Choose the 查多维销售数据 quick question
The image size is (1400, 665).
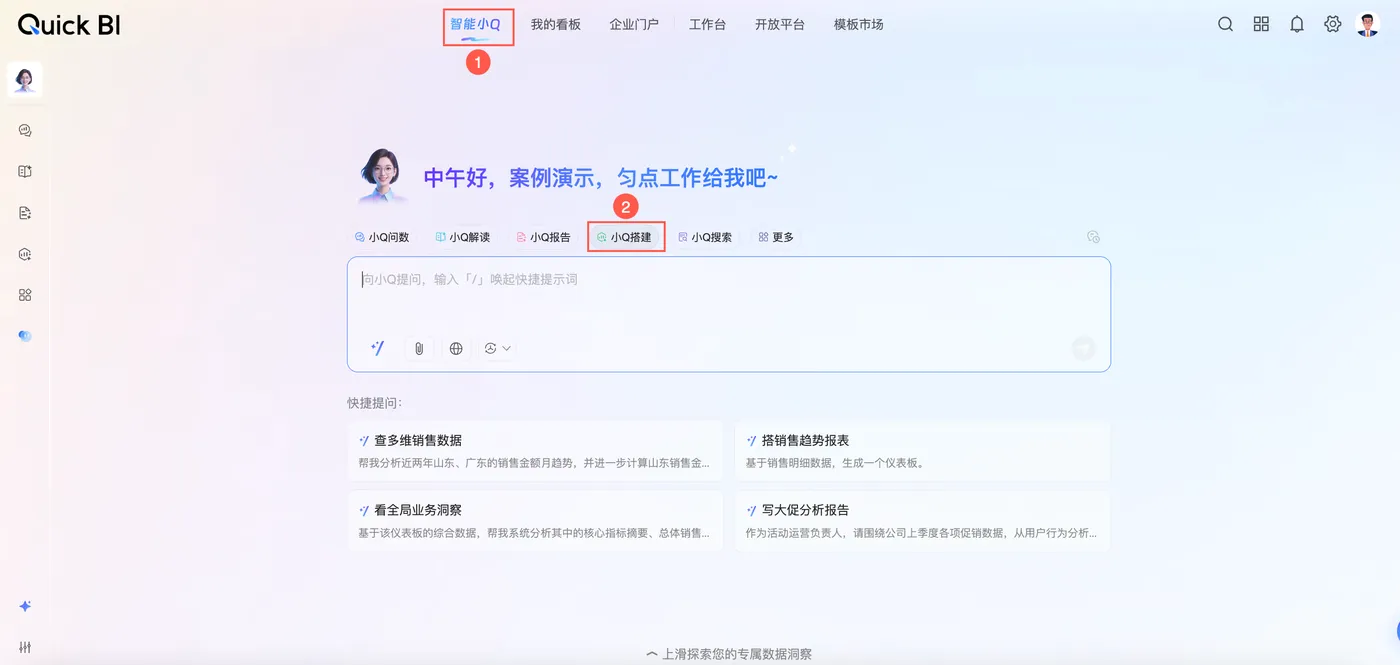tap(535, 451)
